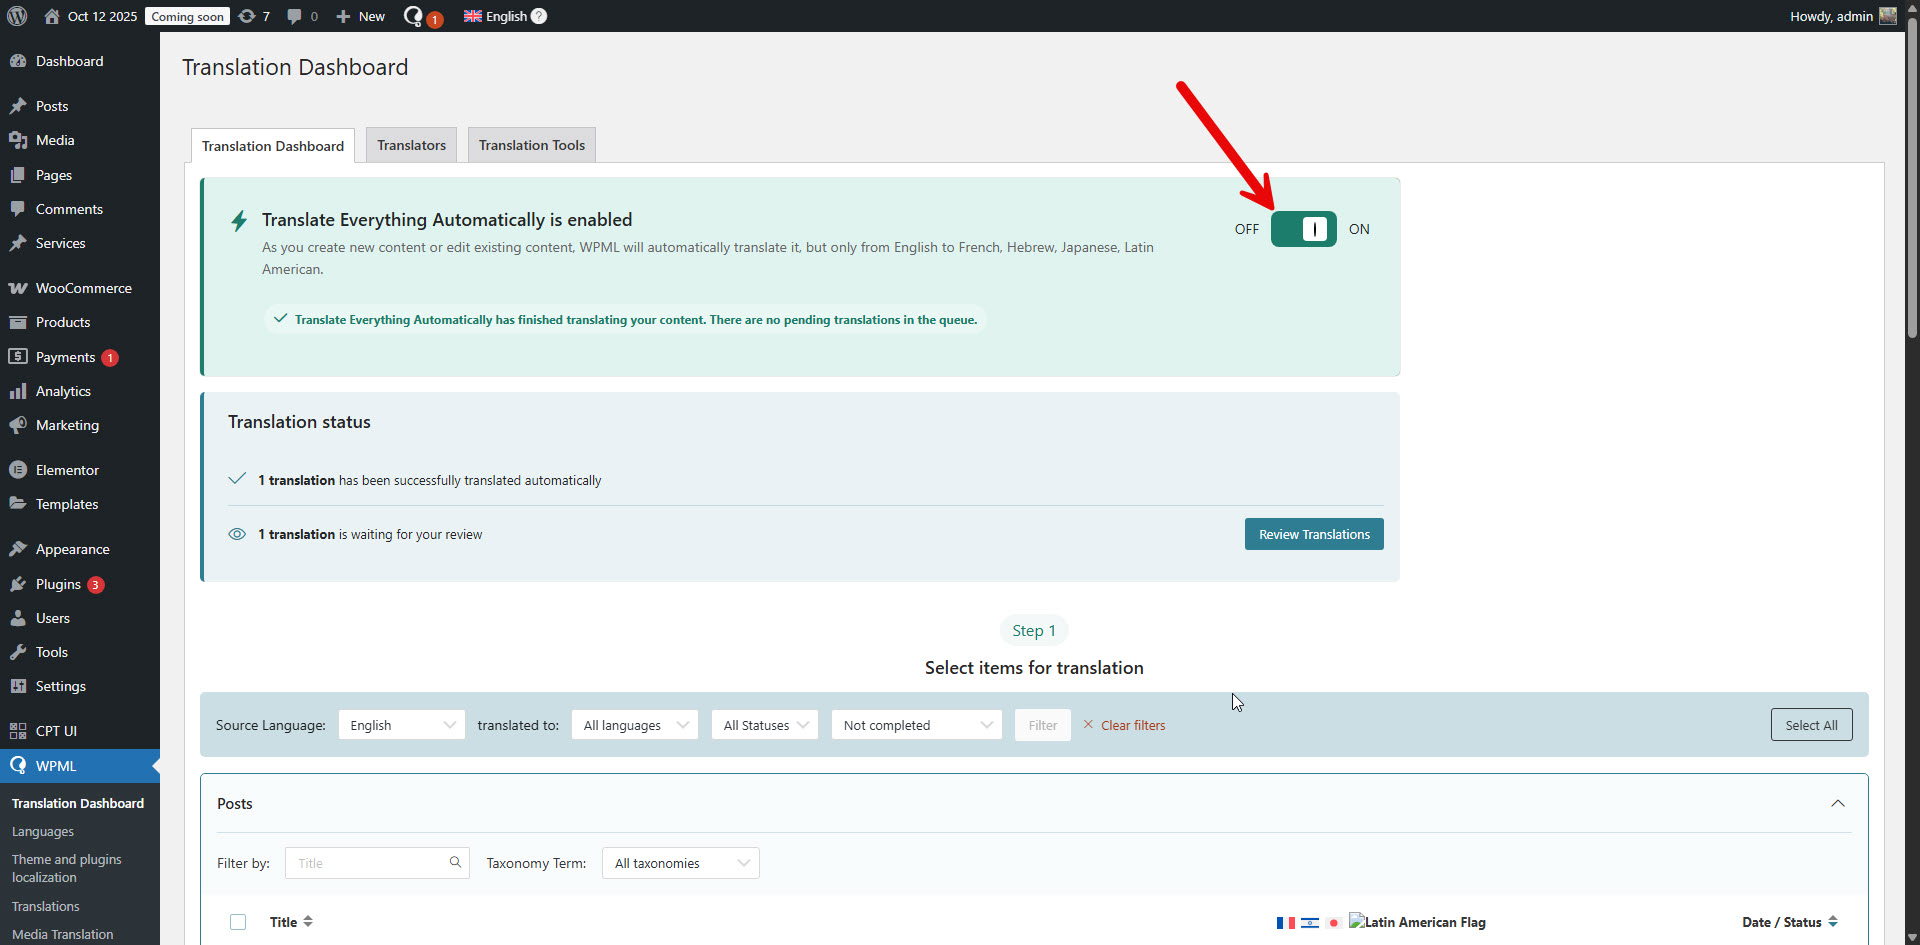Click the WooCommerce logo icon
This screenshot has height=945, width=1920.
[18, 288]
